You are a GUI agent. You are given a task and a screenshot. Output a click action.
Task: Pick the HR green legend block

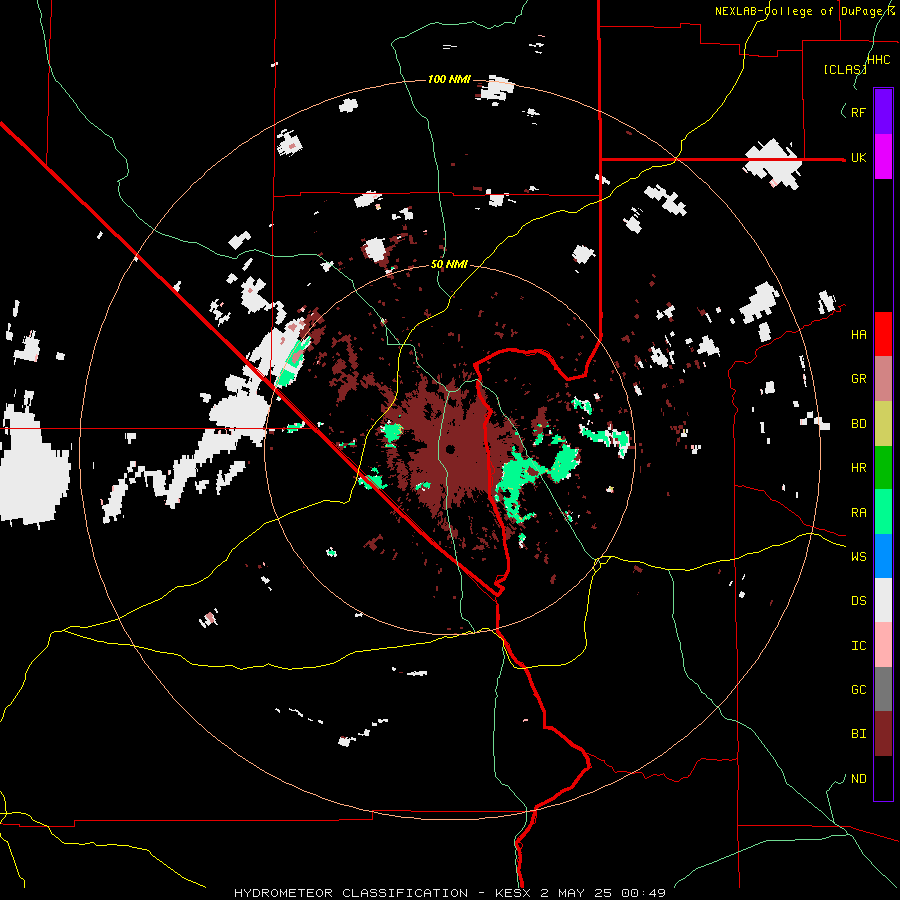coord(883,468)
